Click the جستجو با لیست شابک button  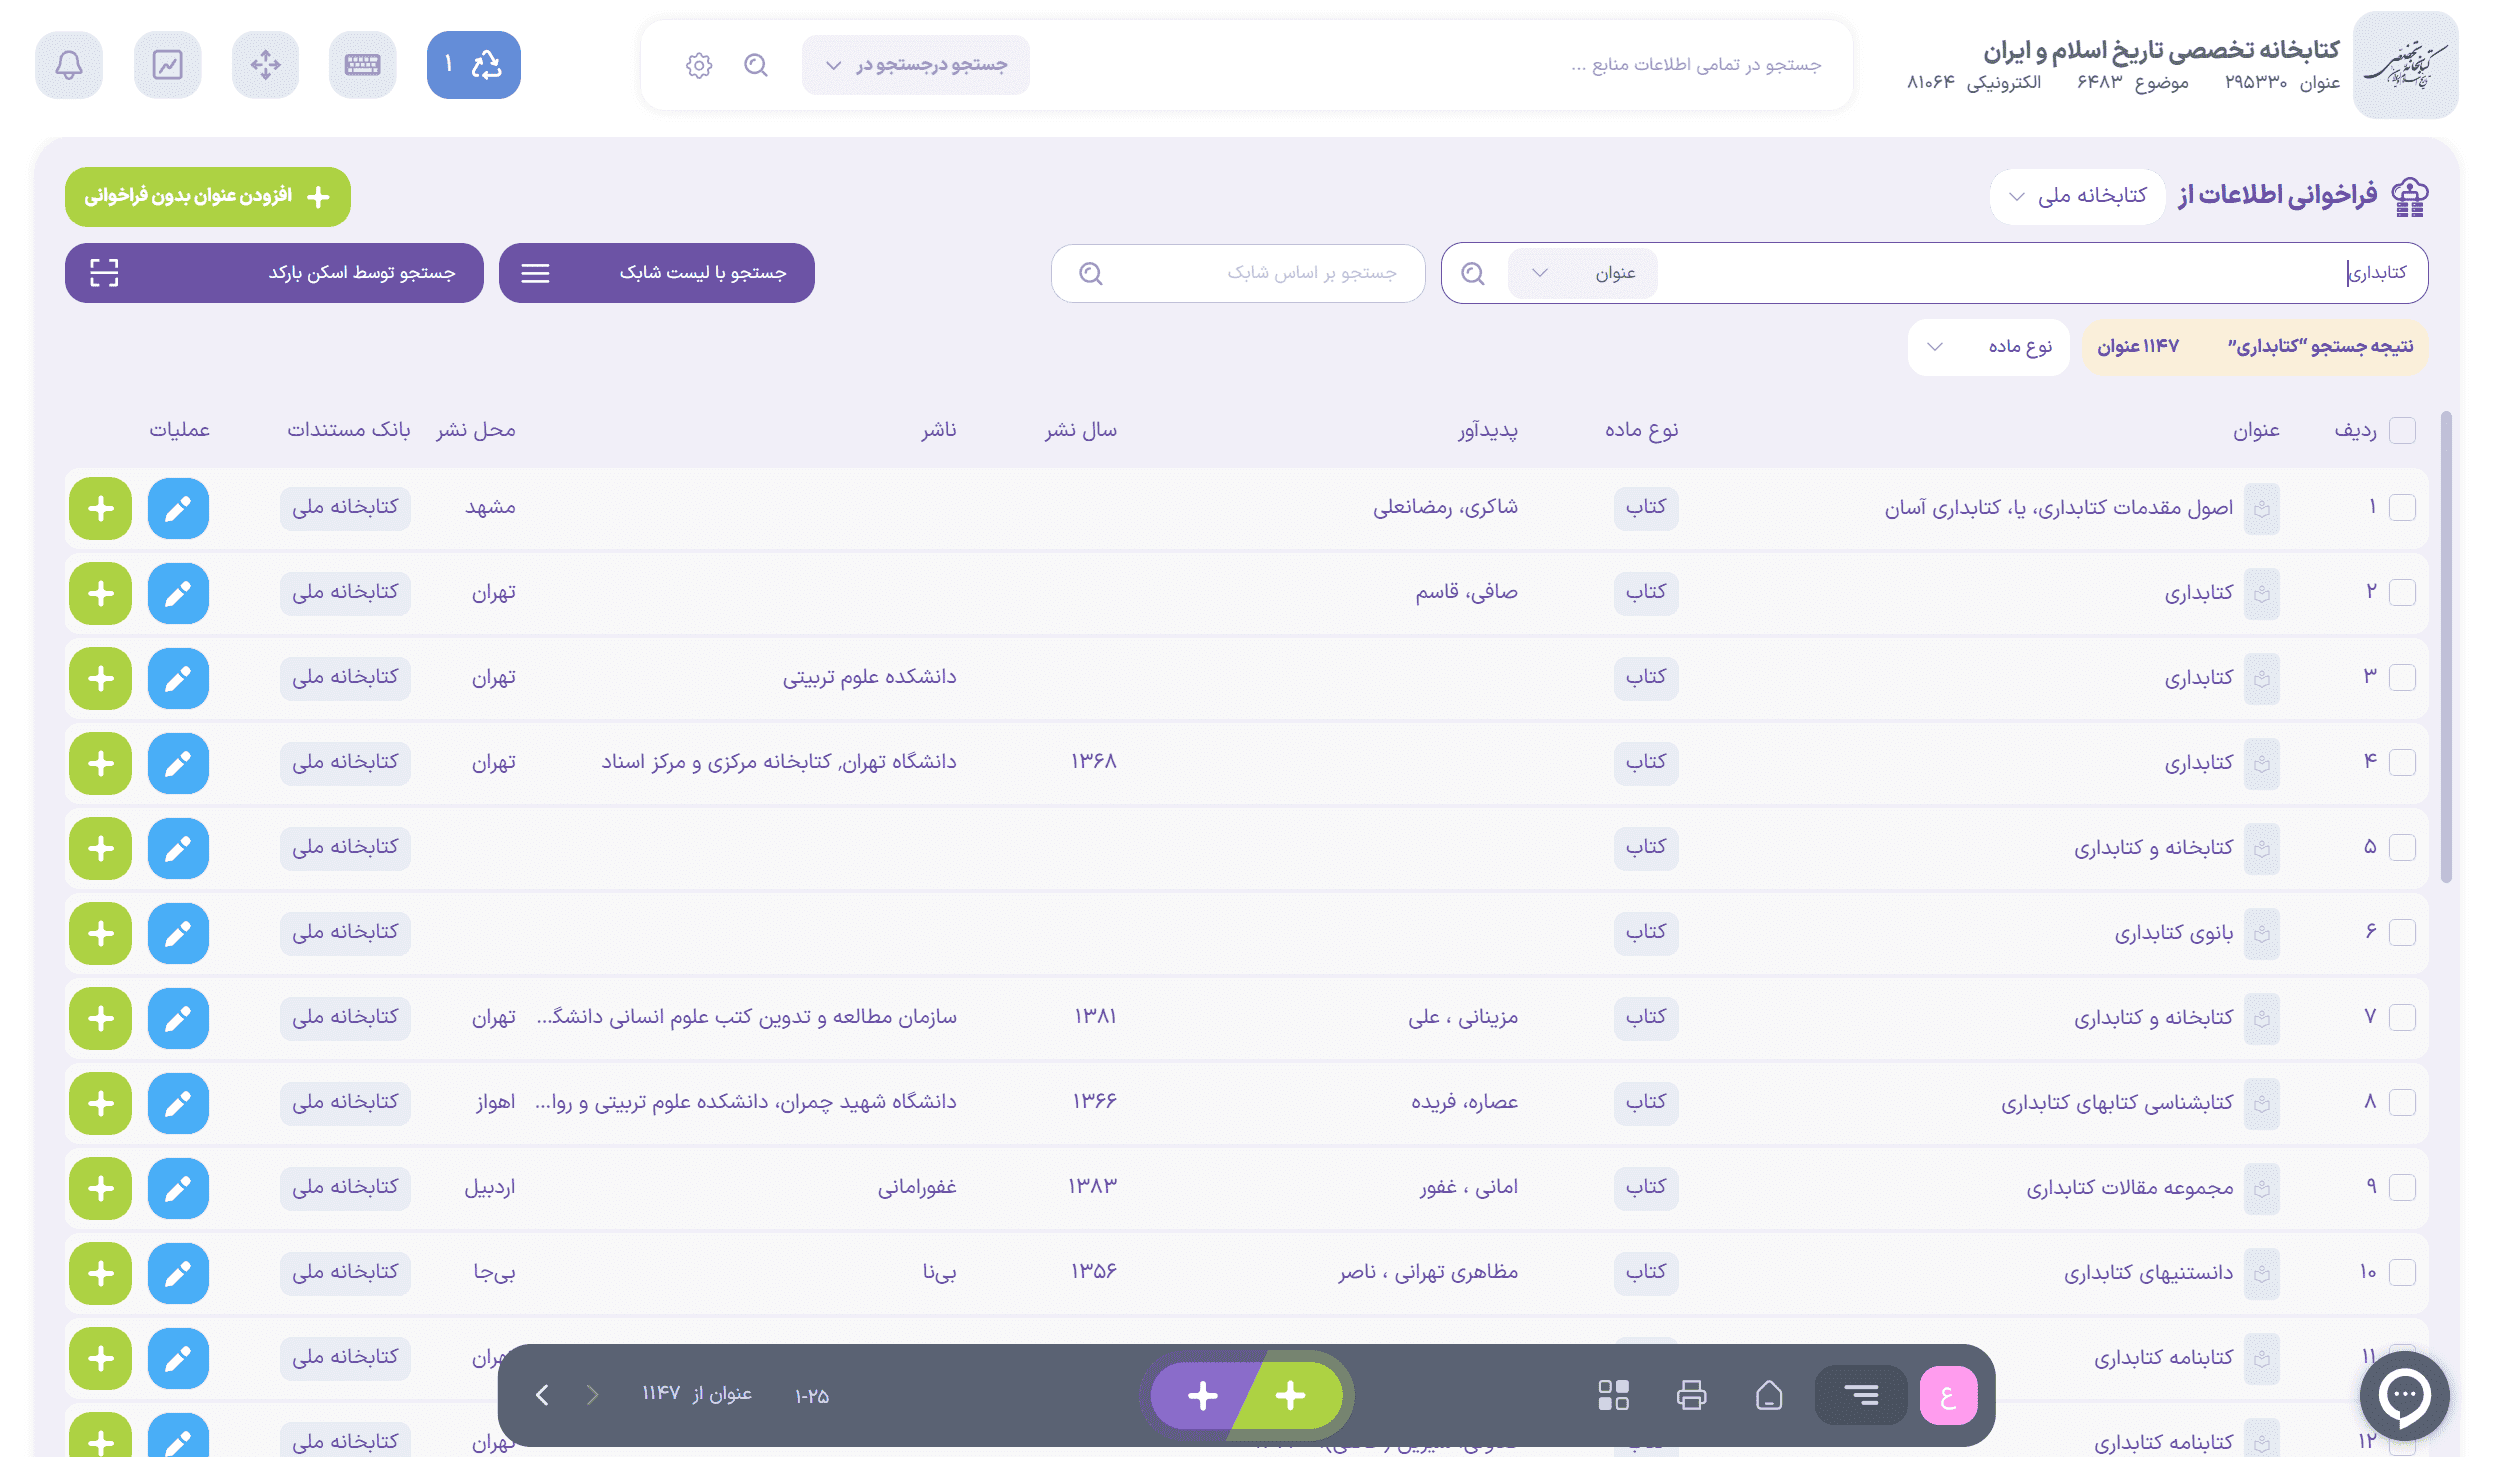coord(656,273)
